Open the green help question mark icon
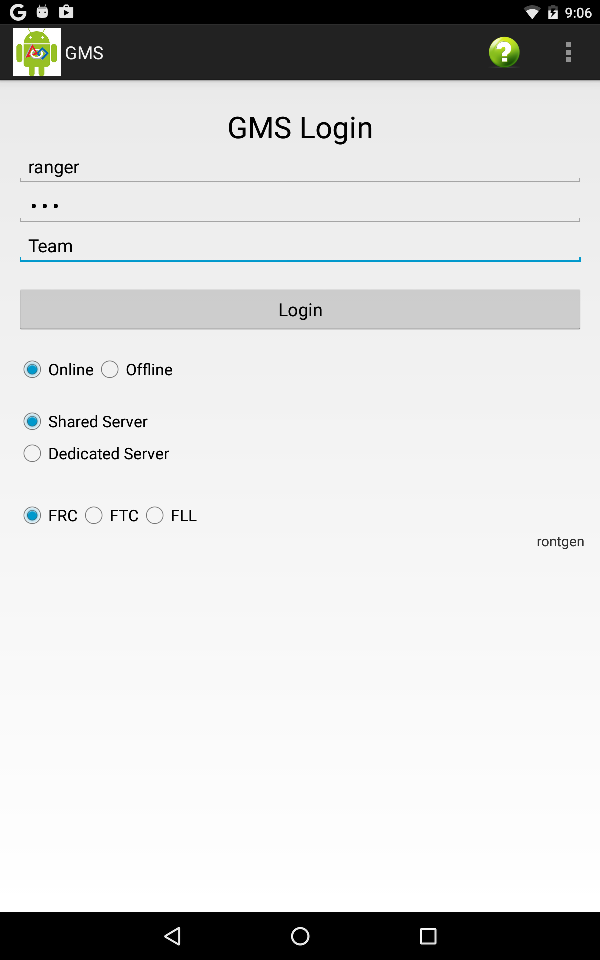 tap(504, 52)
